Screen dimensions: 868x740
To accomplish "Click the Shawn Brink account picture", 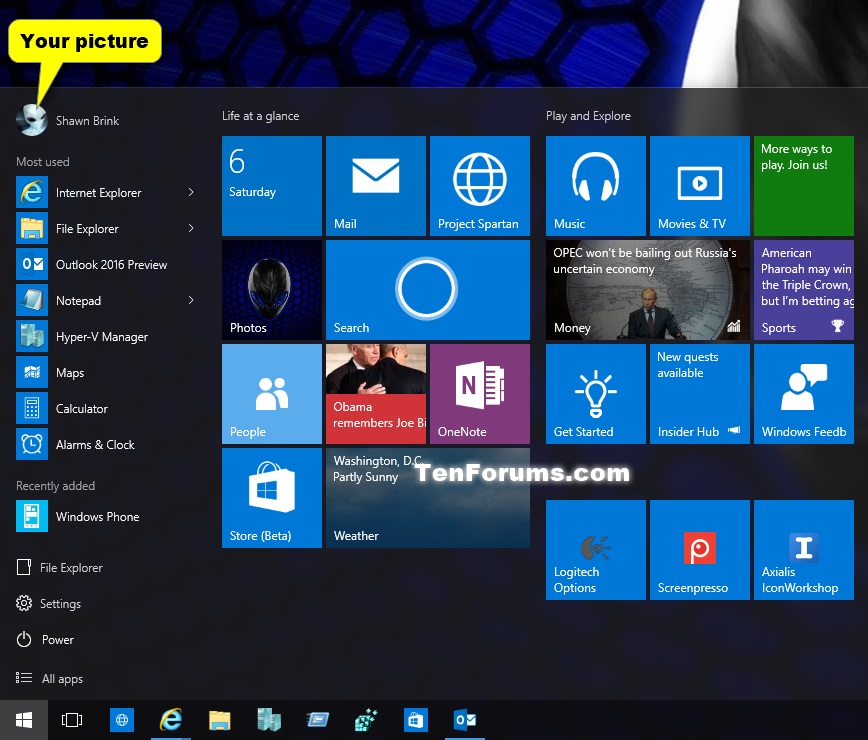I will click(x=31, y=119).
